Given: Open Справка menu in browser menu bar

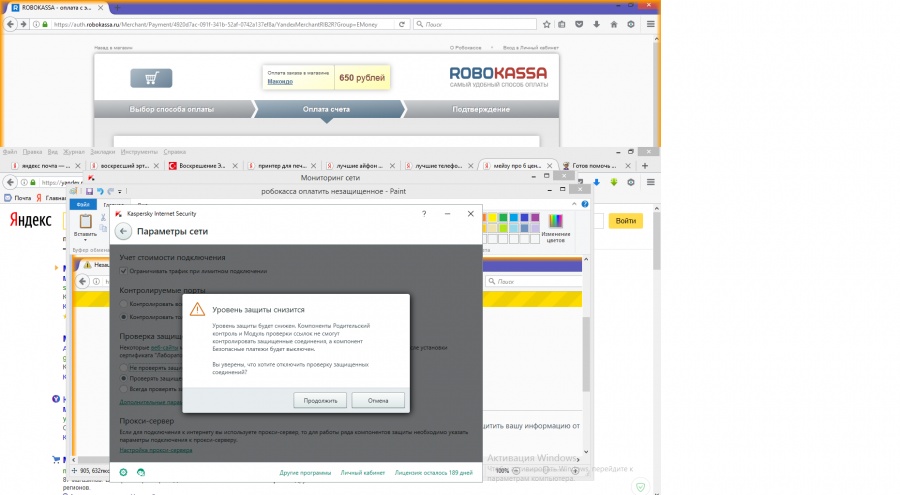Looking at the screenshot, I should (x=174, y=152).
